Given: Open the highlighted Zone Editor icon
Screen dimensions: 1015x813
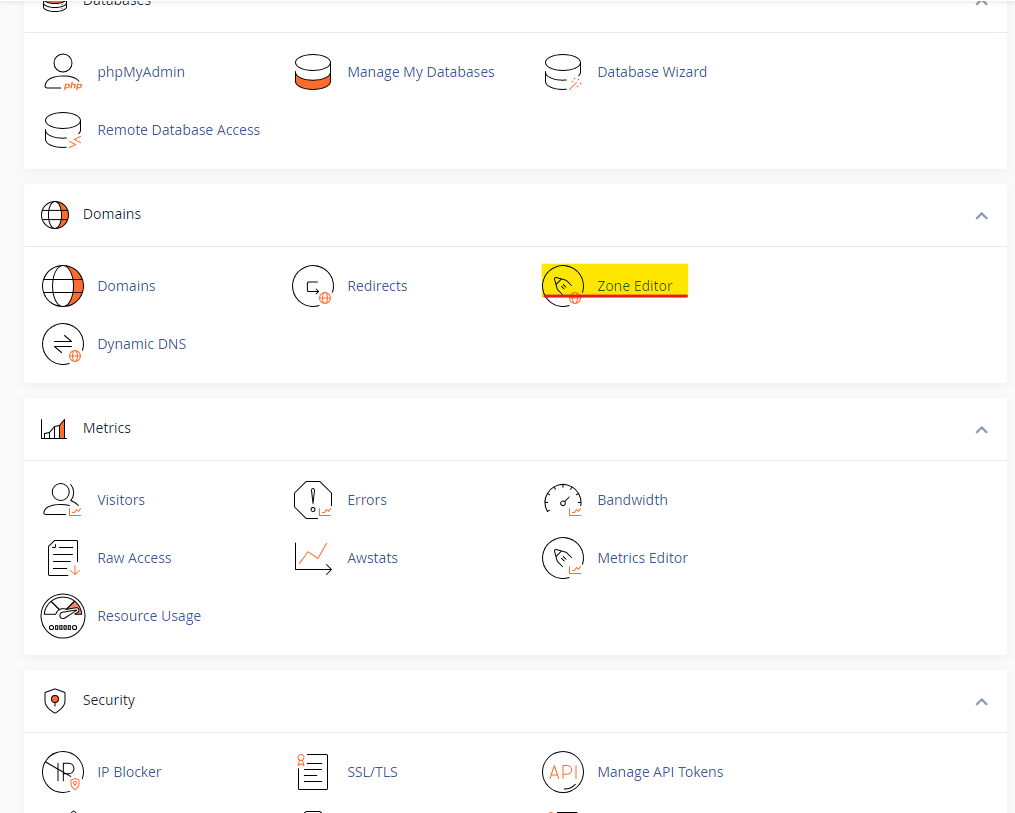Looking at the screenshot, I should tap(563, 285).
